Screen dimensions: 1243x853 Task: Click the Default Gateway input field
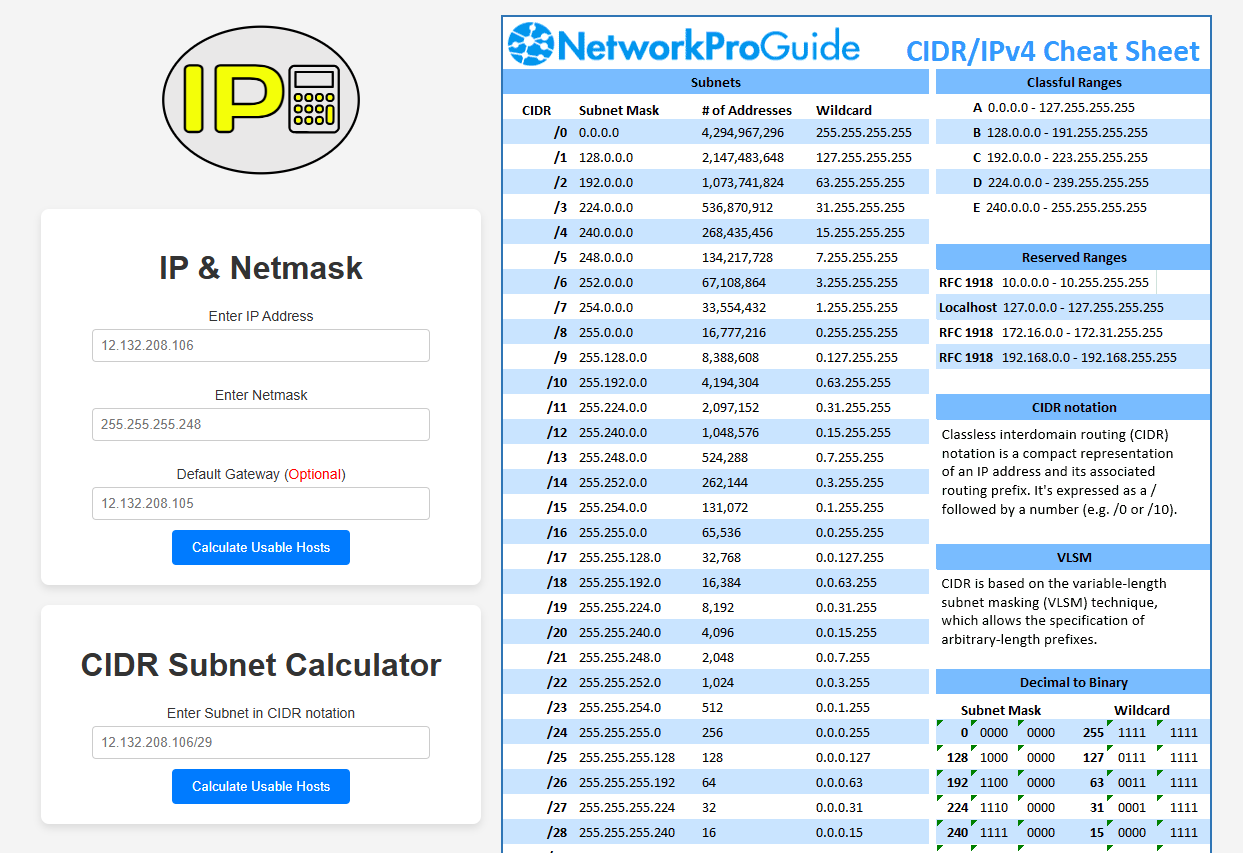(x=261, y=503)
